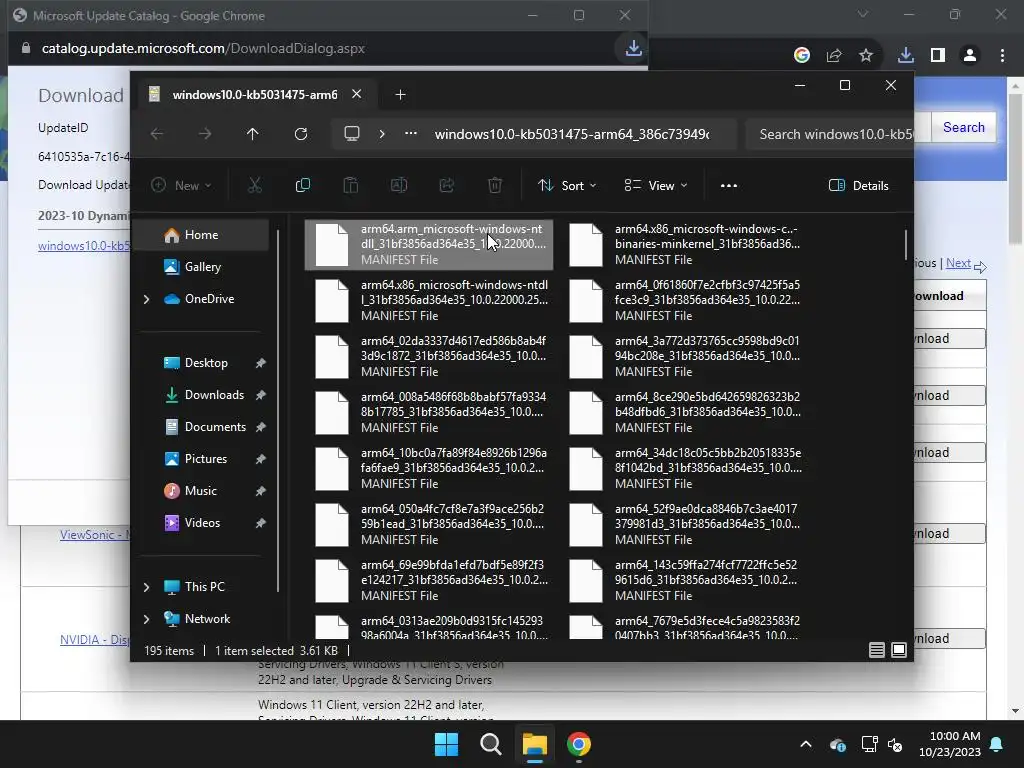Screen dimensions: 1024x768
Task: Select file arm64_0f61860f7e2cfbf3c97425f5a5 manifest
Action: coord(684,300)
